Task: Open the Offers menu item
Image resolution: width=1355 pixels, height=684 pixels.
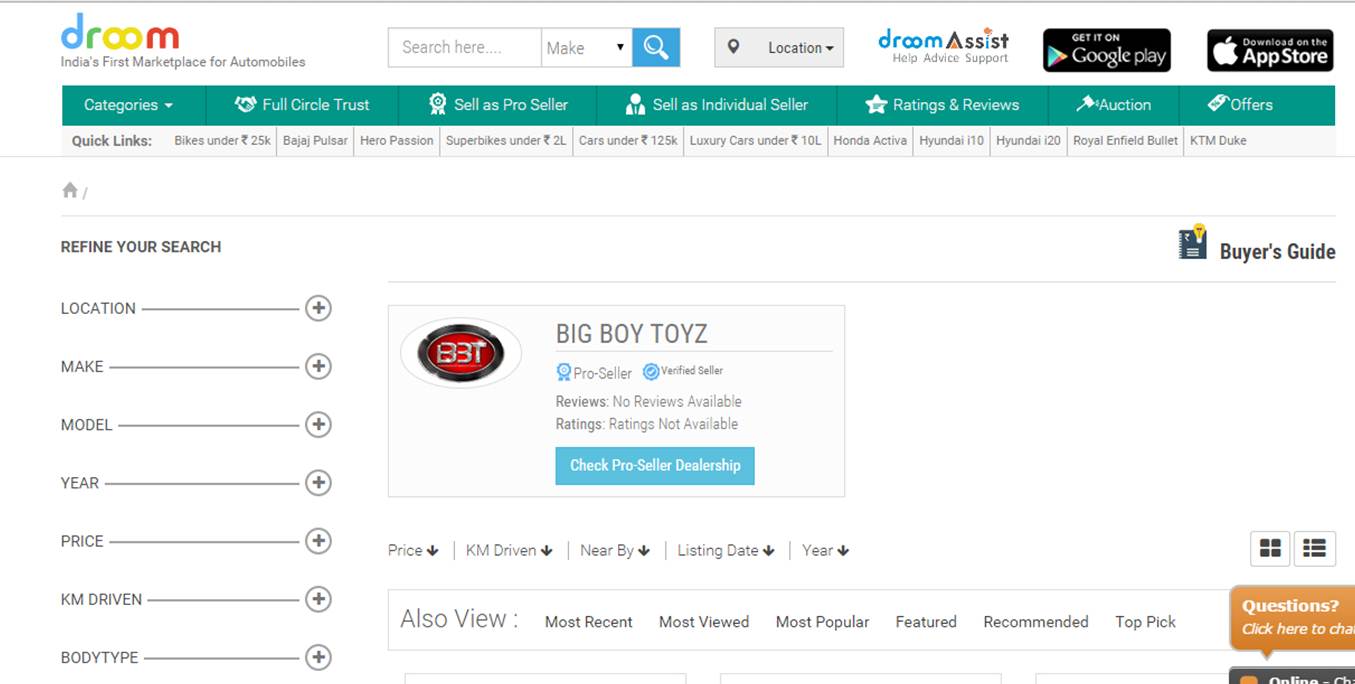Action: 1240,104
